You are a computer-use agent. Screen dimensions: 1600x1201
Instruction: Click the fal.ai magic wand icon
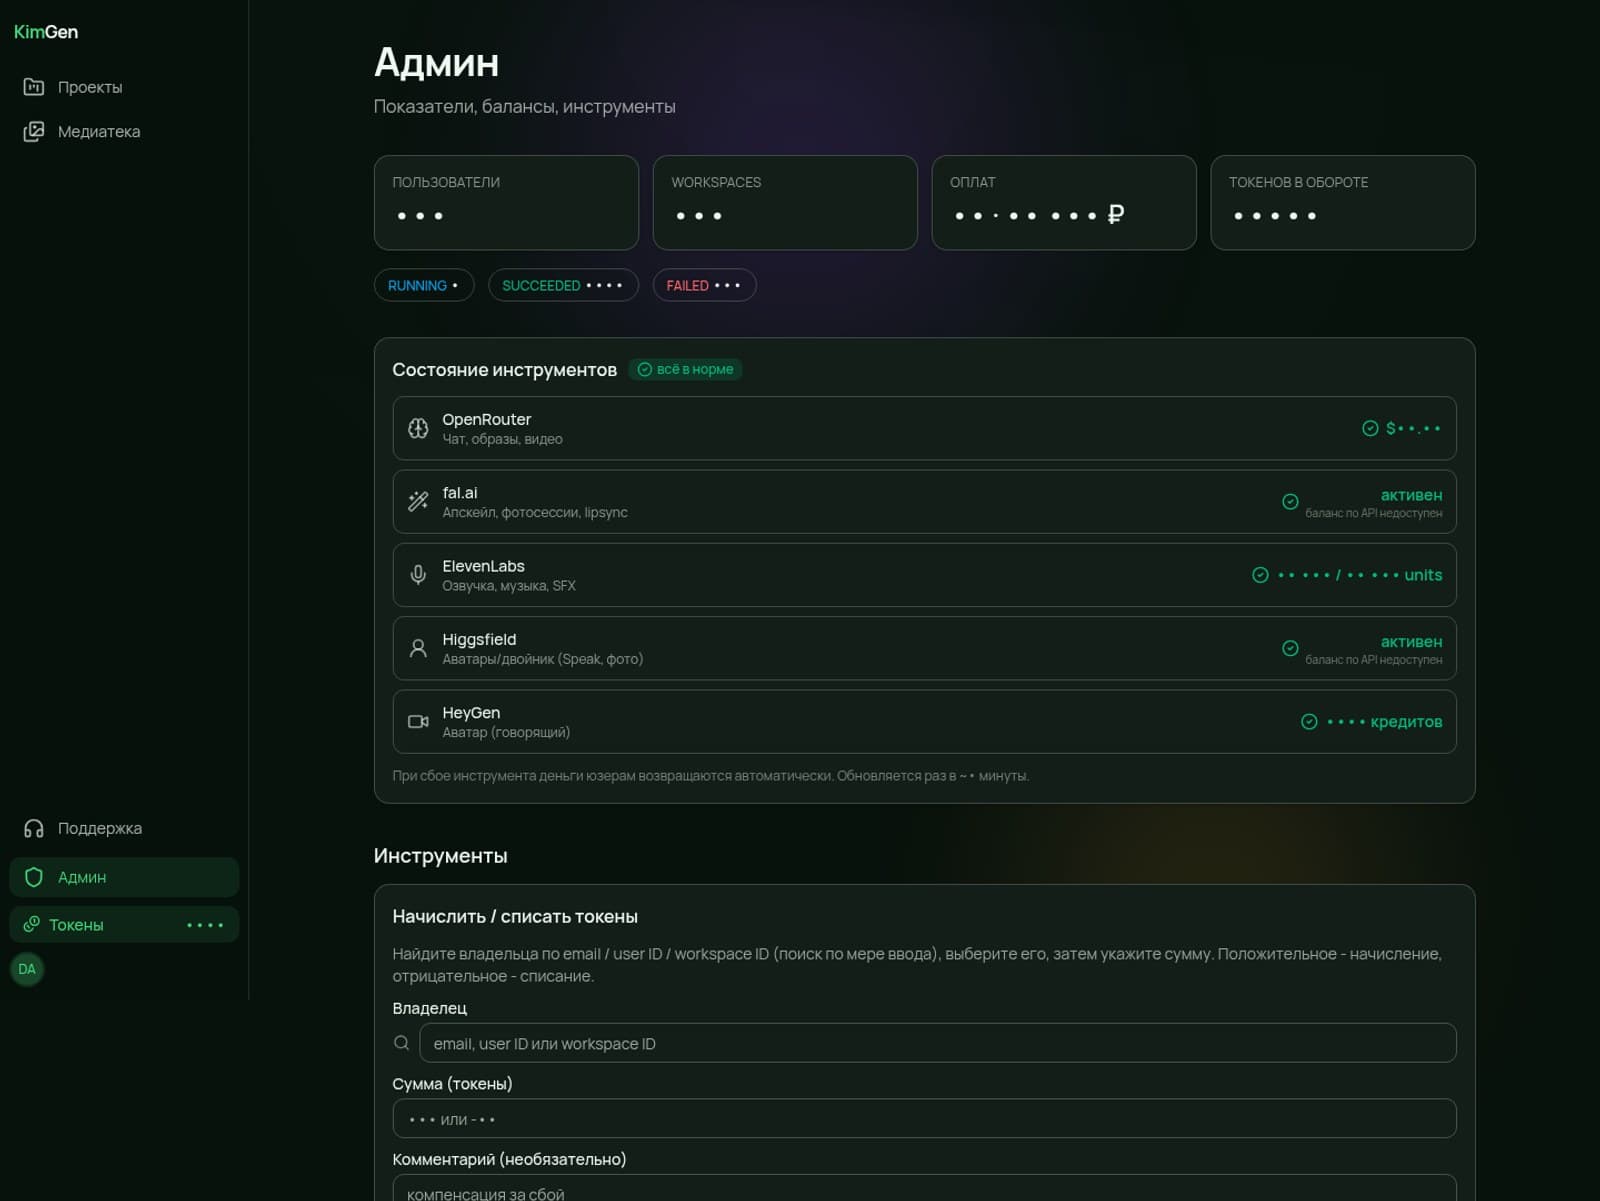click(418, 501)
